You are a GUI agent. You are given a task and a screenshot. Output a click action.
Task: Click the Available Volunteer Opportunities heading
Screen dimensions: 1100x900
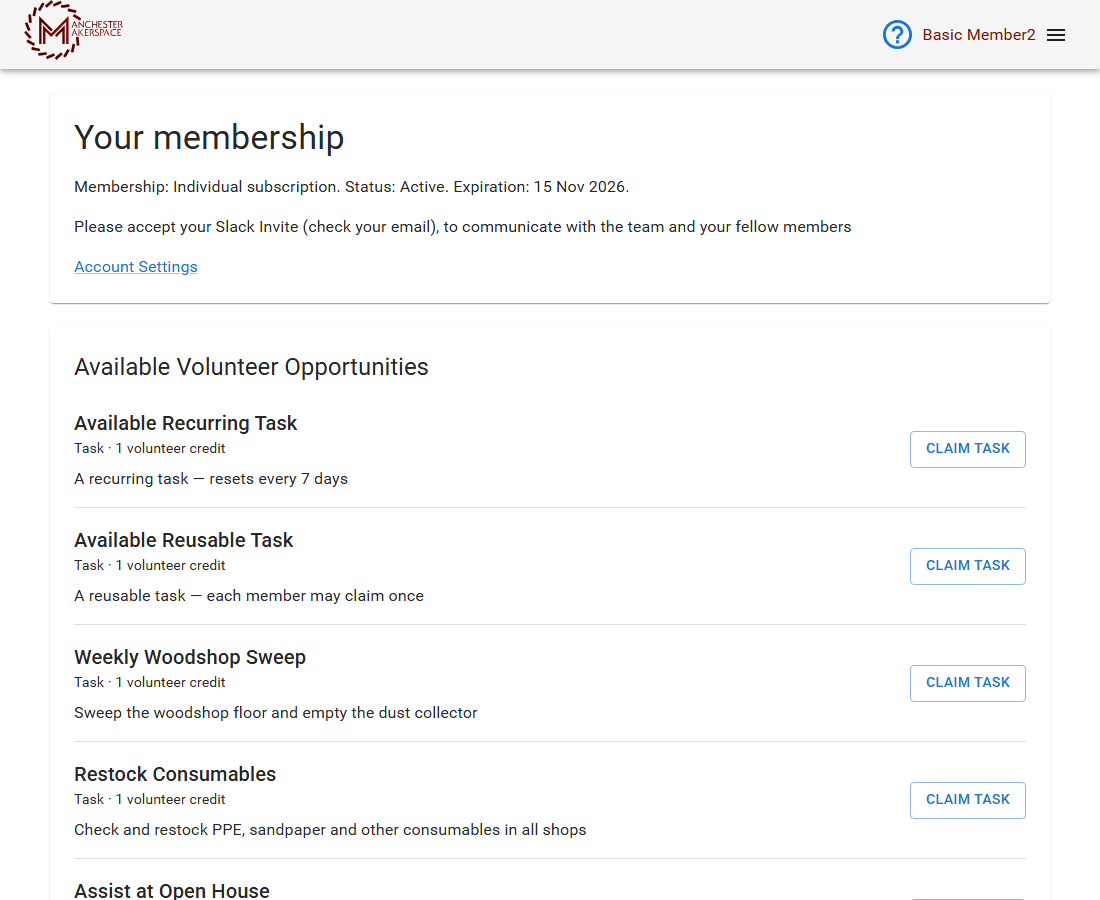coord(251,367)
